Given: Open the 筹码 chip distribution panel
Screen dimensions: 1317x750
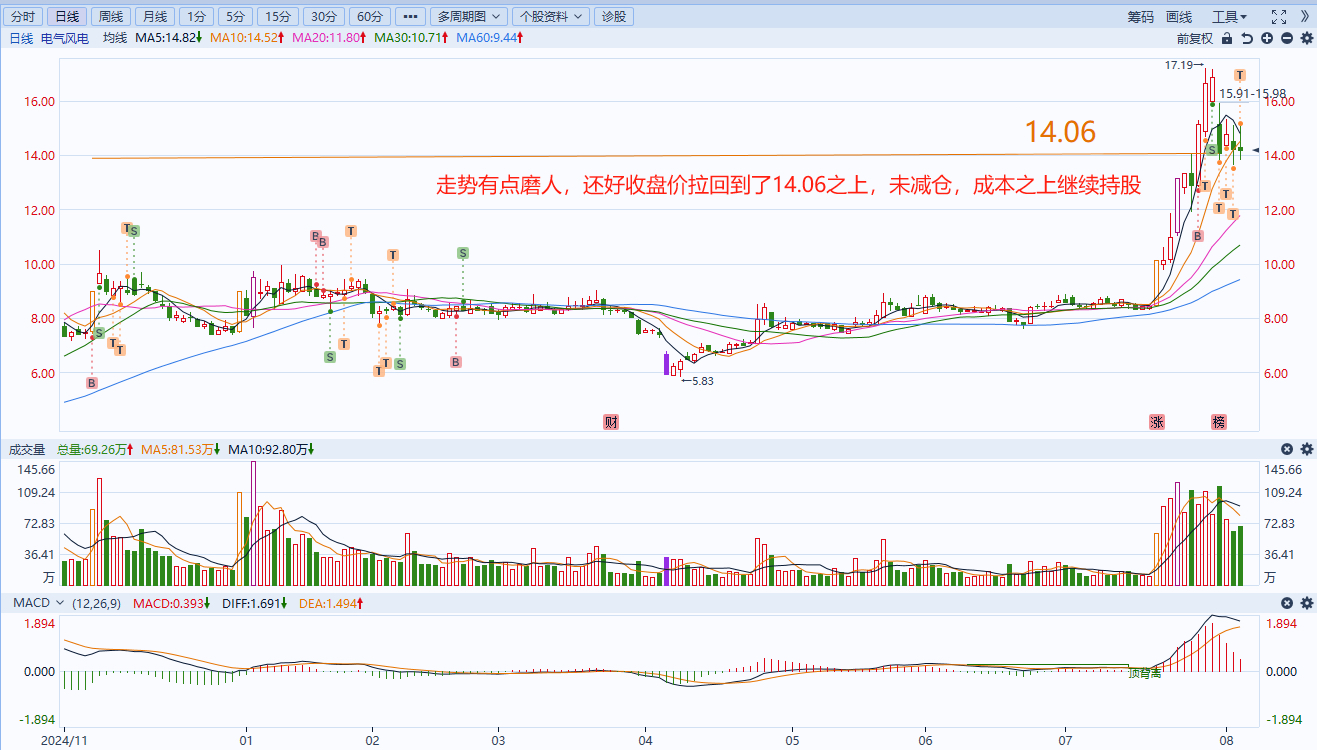Looking at the screenshot, I should coord(1141,16).
